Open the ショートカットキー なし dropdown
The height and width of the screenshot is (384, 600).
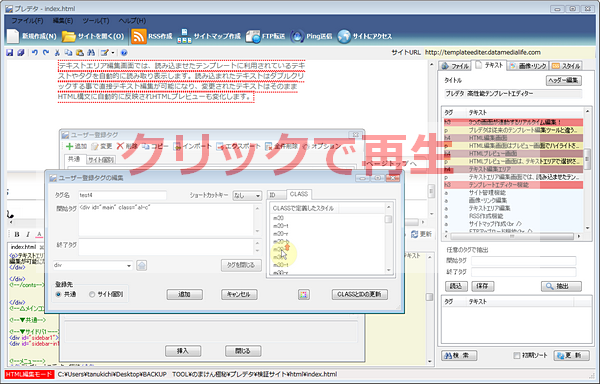click(x=247, y=195)
